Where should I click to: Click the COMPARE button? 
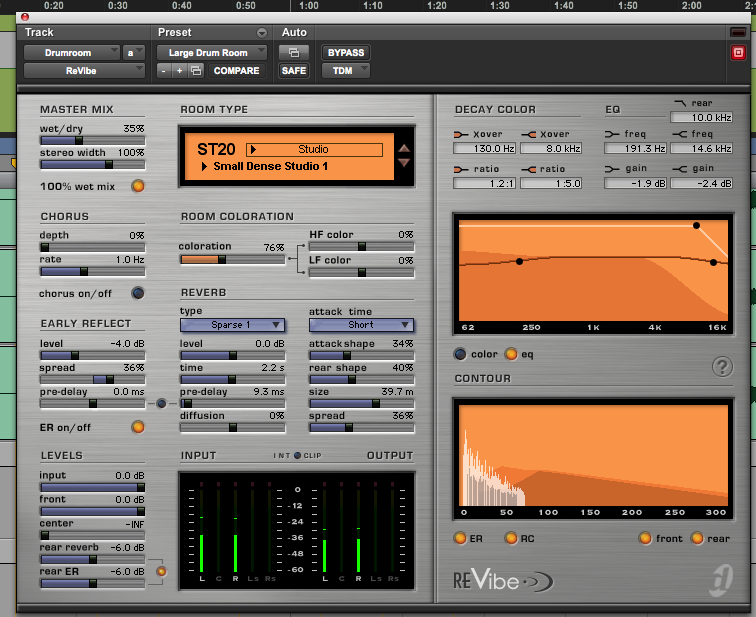point(236,71)
